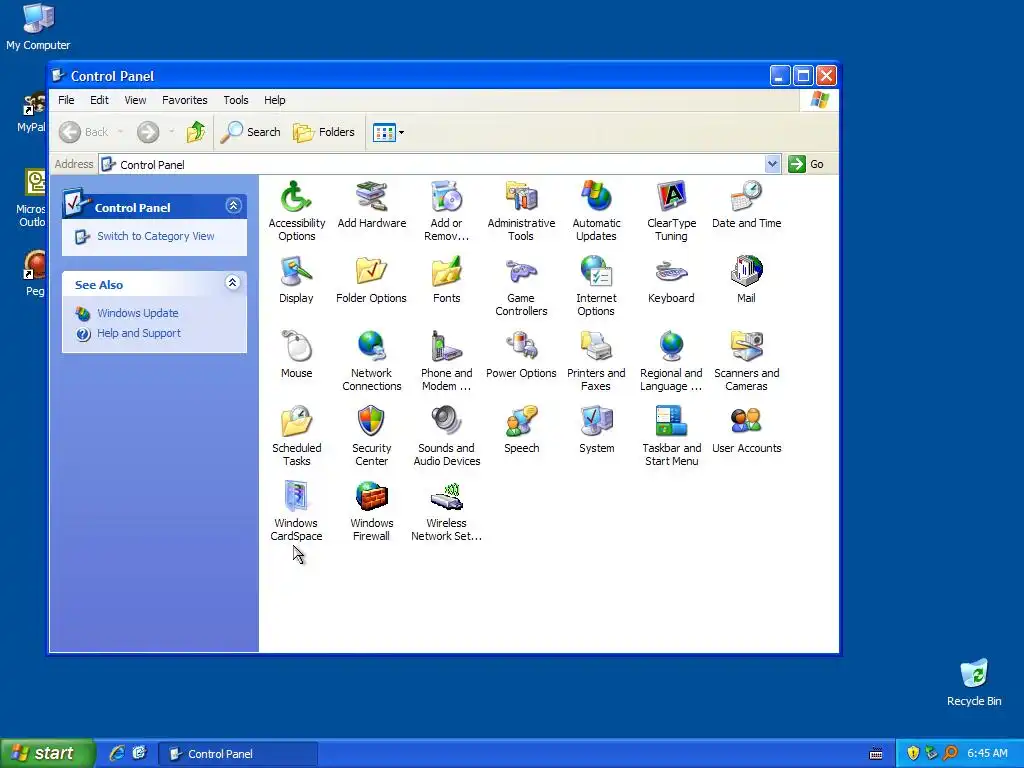This screenshot has height=768, width=1024.
Task: Select My Computer desktop icon
Action: click(38, 27)
